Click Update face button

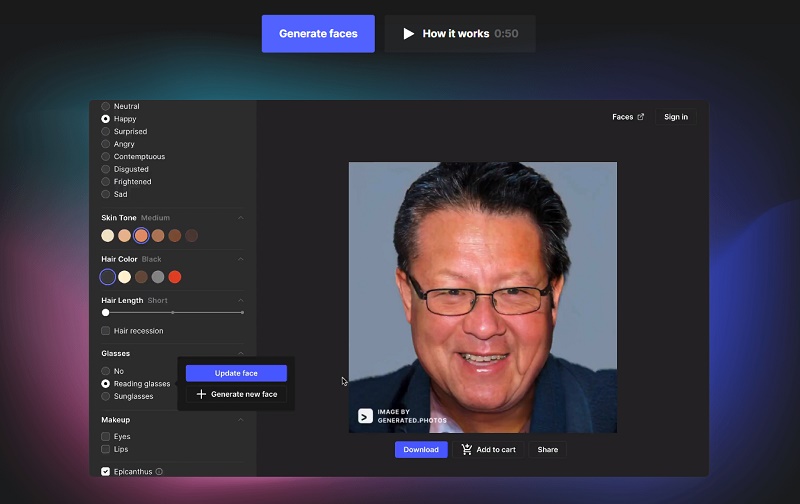236,373
